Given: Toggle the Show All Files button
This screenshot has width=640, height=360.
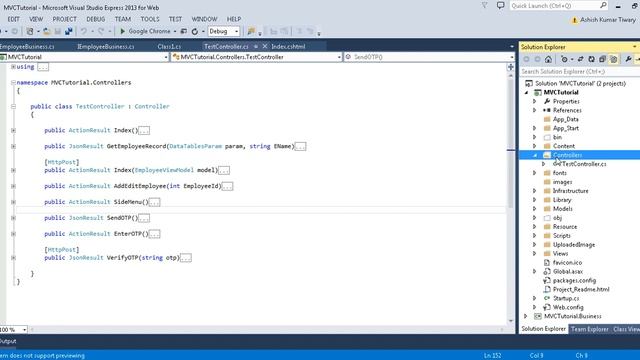Looking at the screenshot, I should 613,59.
